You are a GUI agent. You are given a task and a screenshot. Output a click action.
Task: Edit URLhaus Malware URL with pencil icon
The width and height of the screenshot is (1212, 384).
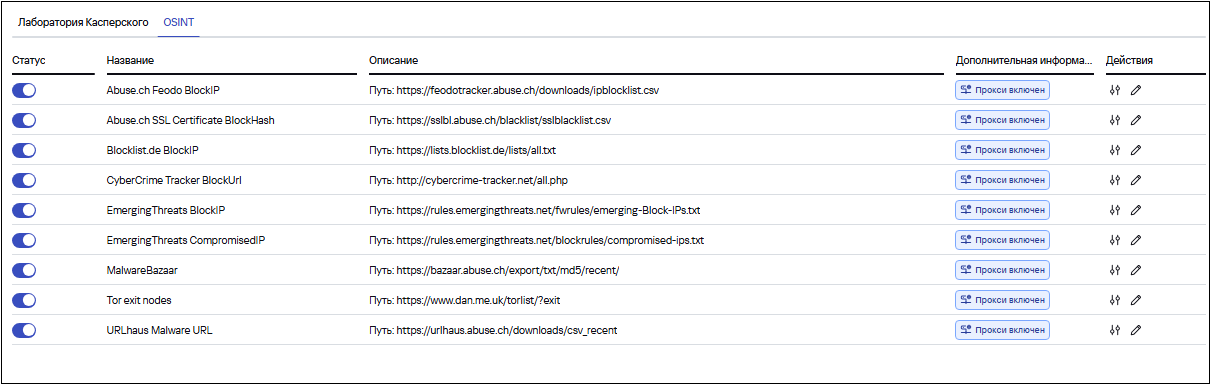click(x=1135, y=330)
